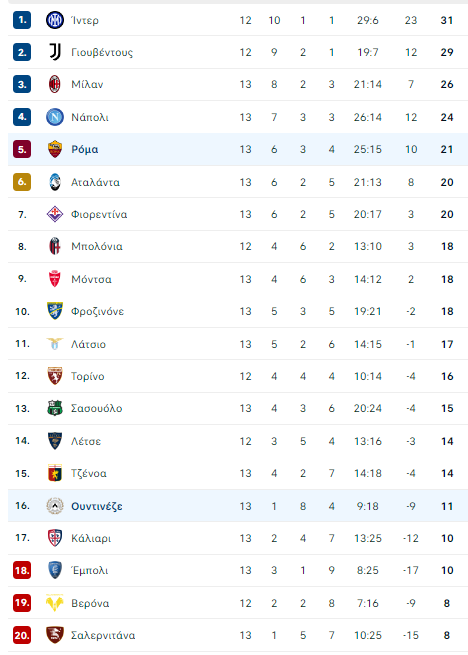
Task: Select the Ουντινέζε team name
Action: [97, 506]
